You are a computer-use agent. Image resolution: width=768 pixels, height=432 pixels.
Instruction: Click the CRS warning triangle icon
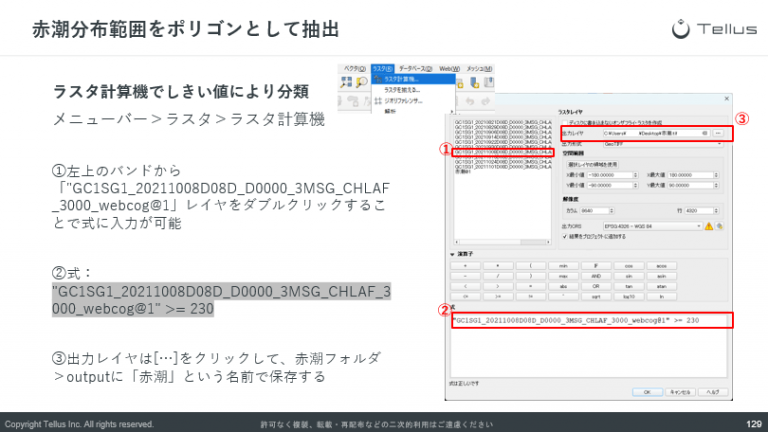click(x=708, y=226)
